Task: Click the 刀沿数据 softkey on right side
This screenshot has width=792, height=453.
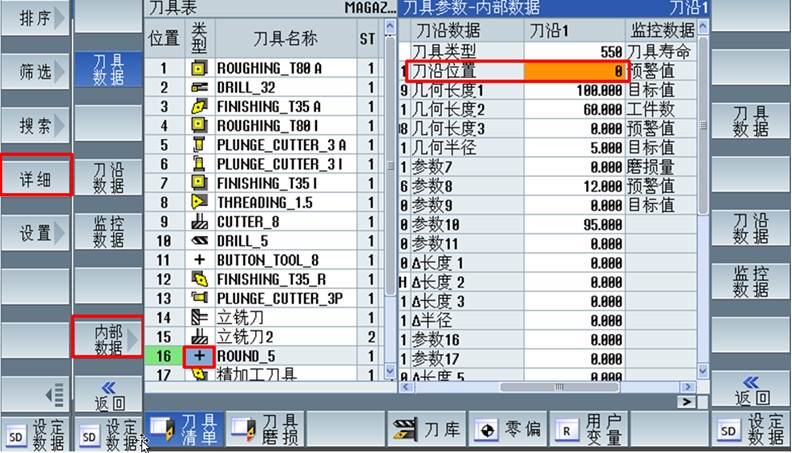Action: click(x=750, y=228)
